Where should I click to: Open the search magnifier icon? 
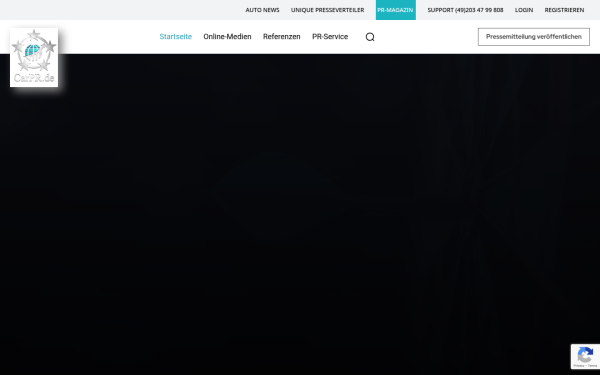tap(370, 37)
